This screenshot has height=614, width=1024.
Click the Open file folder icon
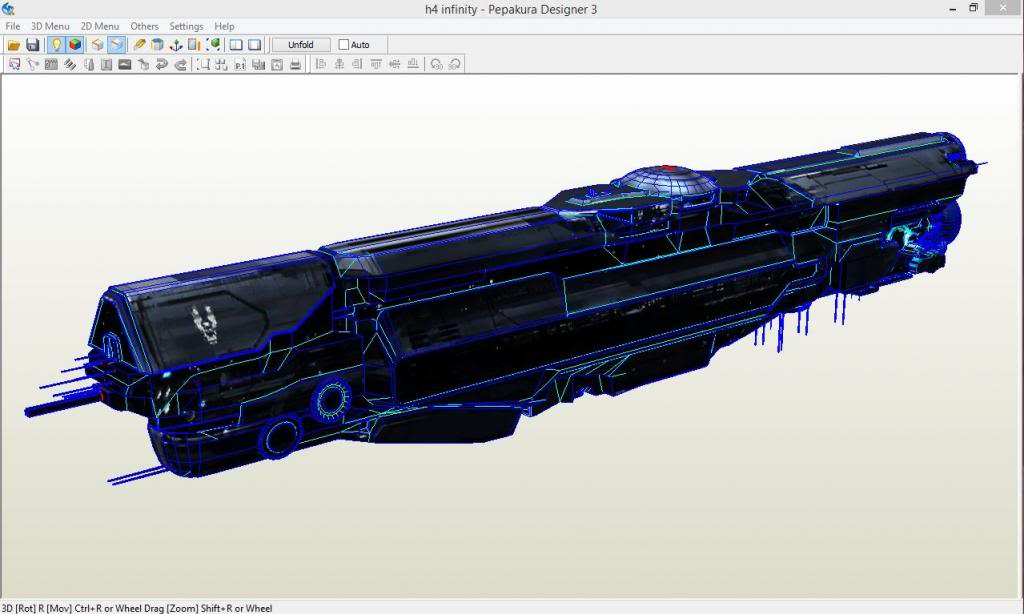[14, 44]
